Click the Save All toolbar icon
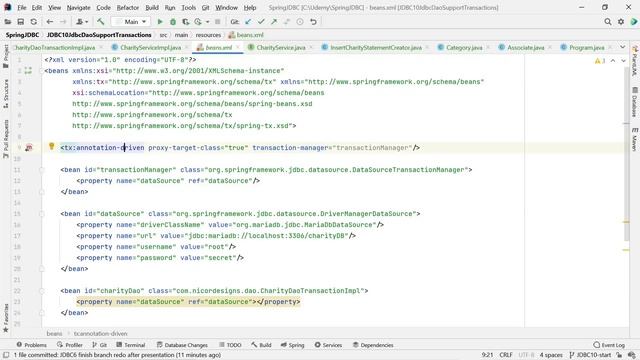This screenshot has width=640, height=360. (x=20, y=22)
